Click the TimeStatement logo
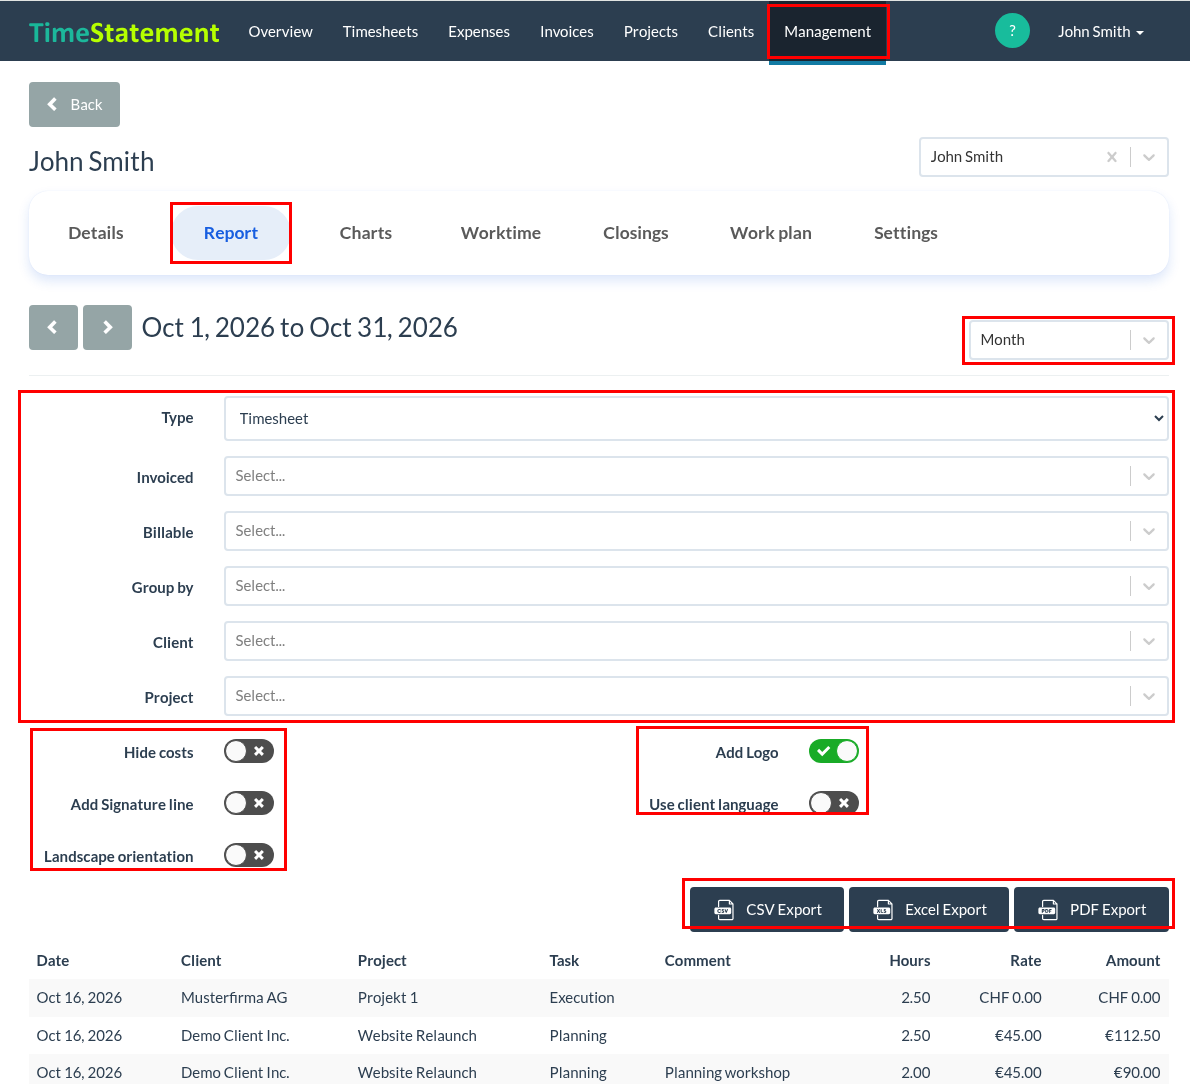 coord(124,32)
